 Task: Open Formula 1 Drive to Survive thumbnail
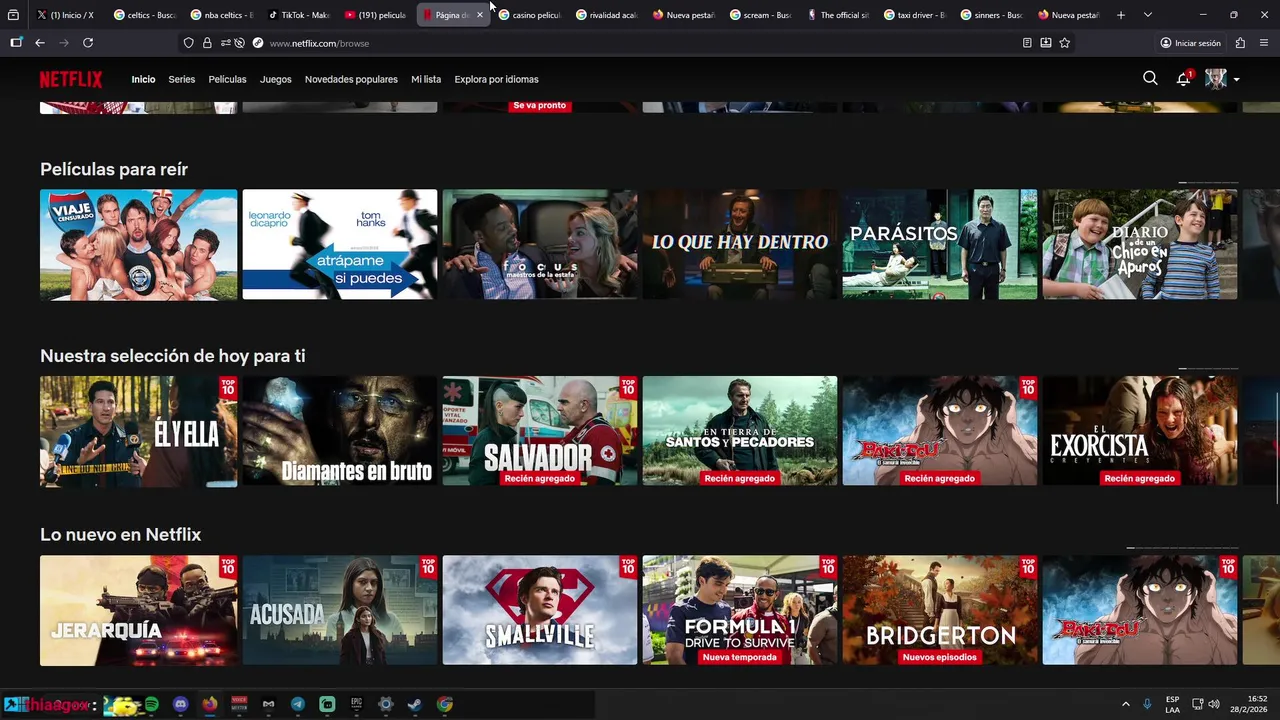pos(740,610)
